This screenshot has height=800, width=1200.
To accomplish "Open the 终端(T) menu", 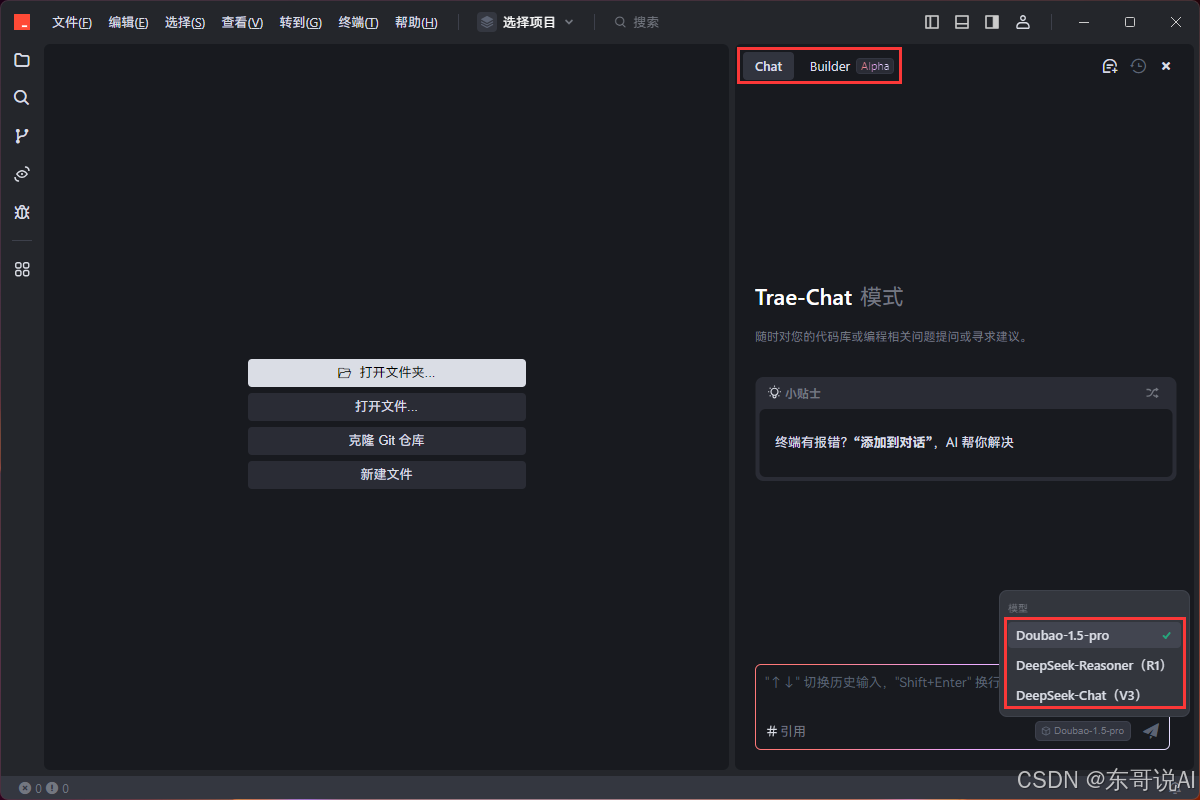I will [358, 22].
